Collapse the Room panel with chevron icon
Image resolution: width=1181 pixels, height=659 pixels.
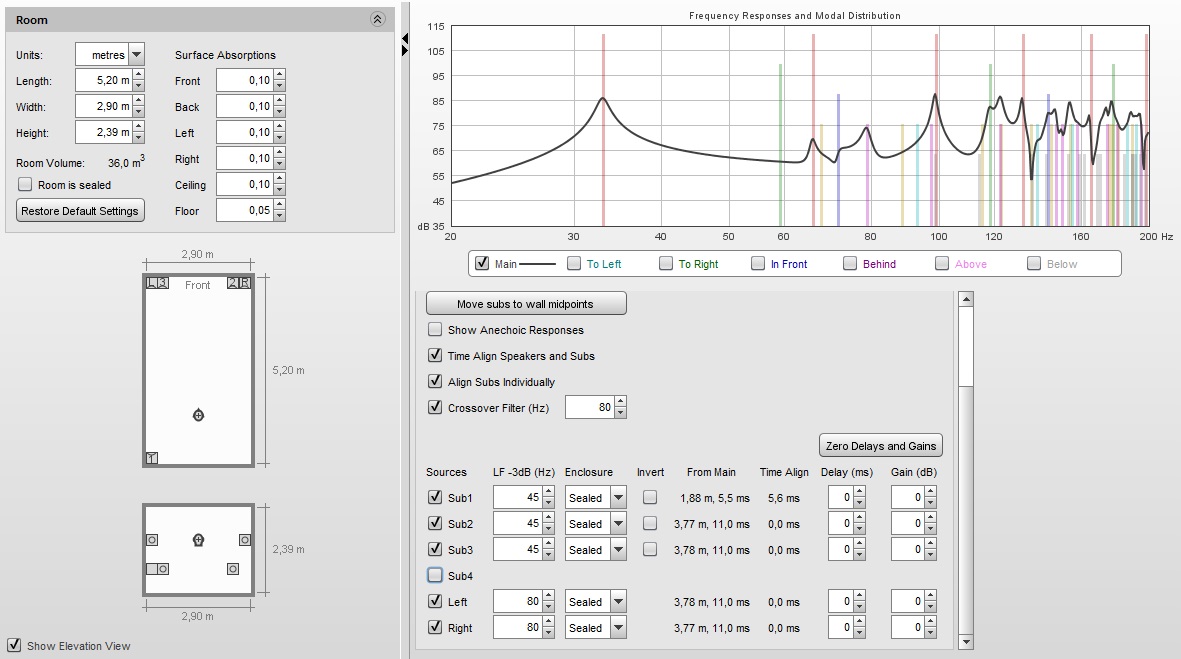click(x=378, y=20)
